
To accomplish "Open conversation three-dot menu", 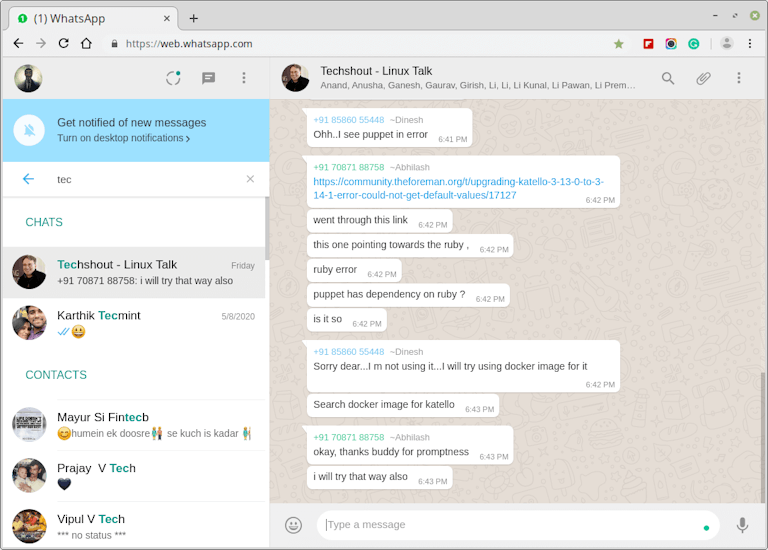I will pyautogui.click(x=739, y=78).
